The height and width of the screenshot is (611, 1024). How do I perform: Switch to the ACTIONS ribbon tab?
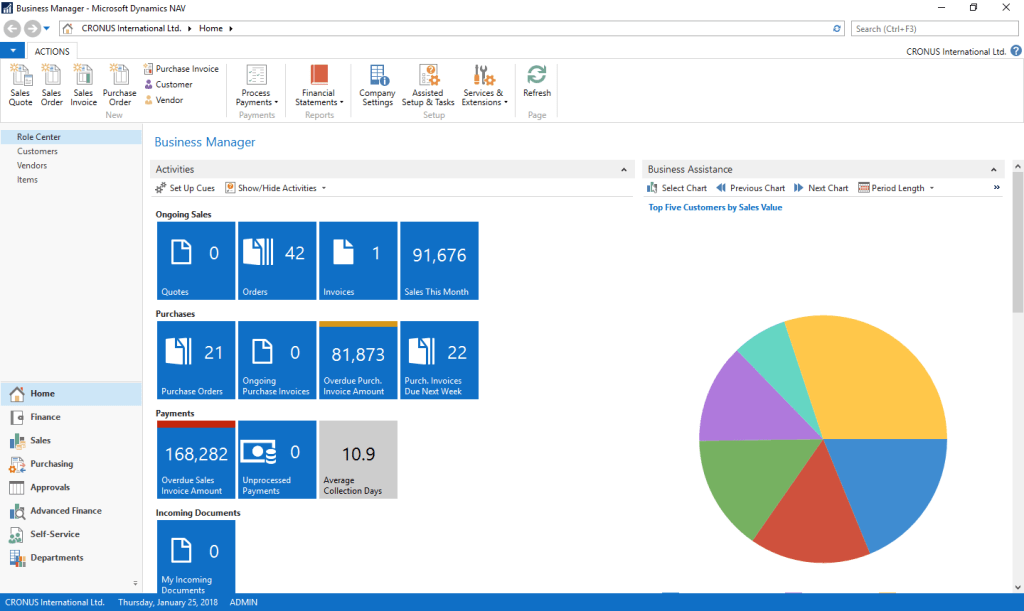click(x=52, y=52)
